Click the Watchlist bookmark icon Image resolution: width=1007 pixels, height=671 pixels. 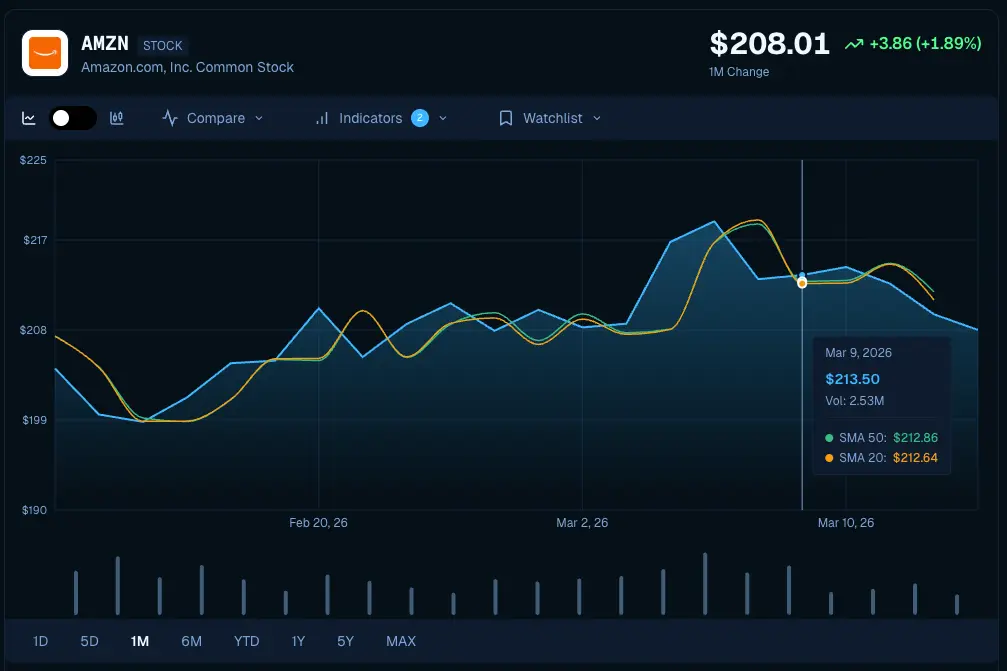[x=506, y=118]
